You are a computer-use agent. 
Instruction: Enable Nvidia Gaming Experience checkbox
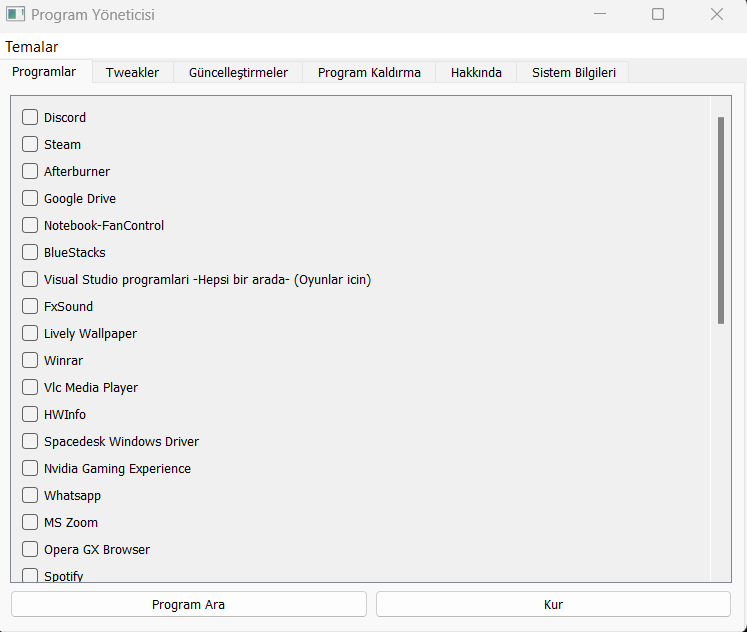point(30,468)
